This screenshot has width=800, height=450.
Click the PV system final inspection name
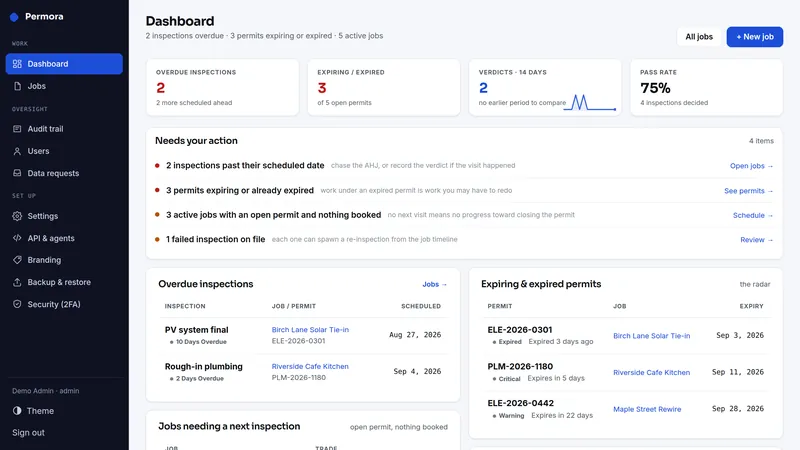pos(196,330)
